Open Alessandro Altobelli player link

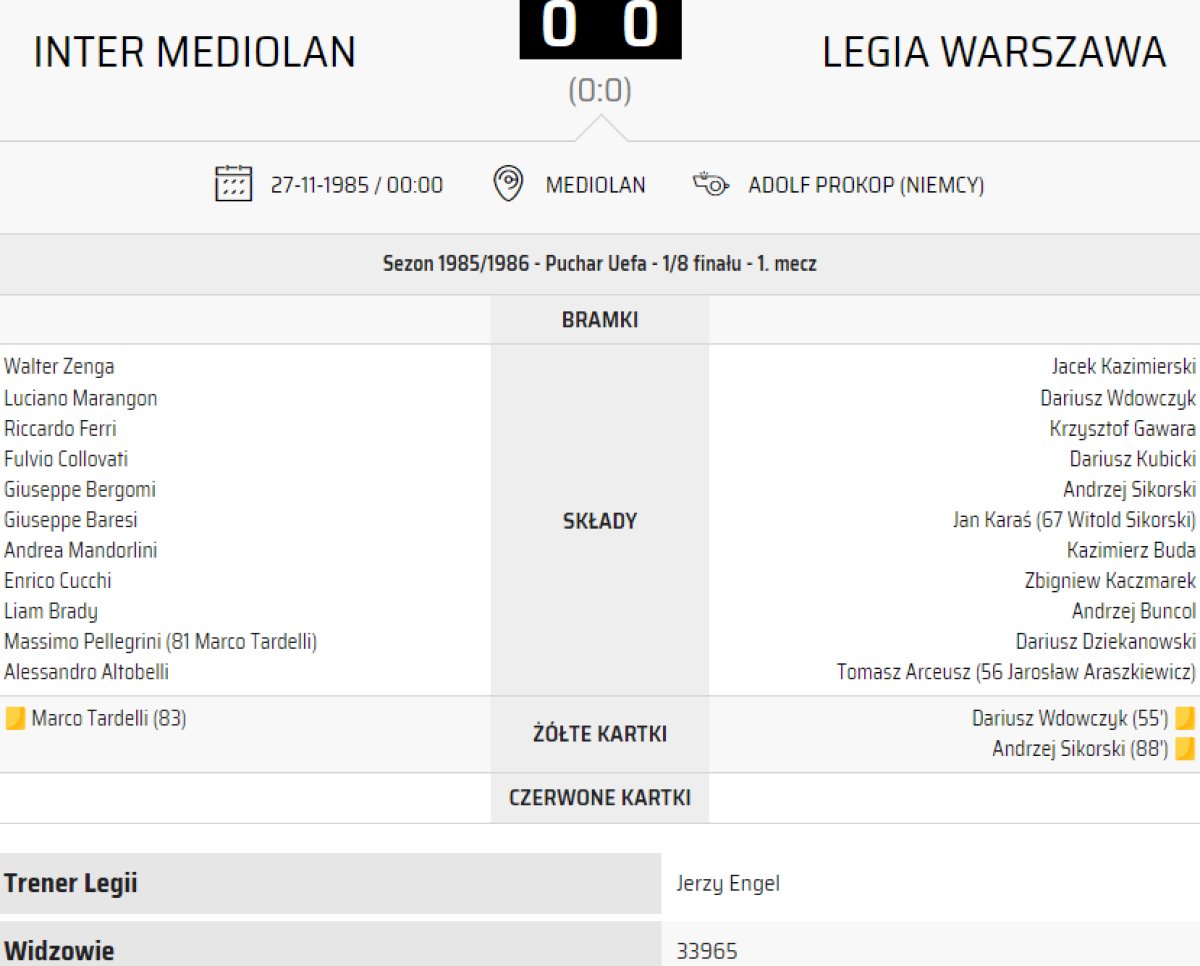coord(86,672)
